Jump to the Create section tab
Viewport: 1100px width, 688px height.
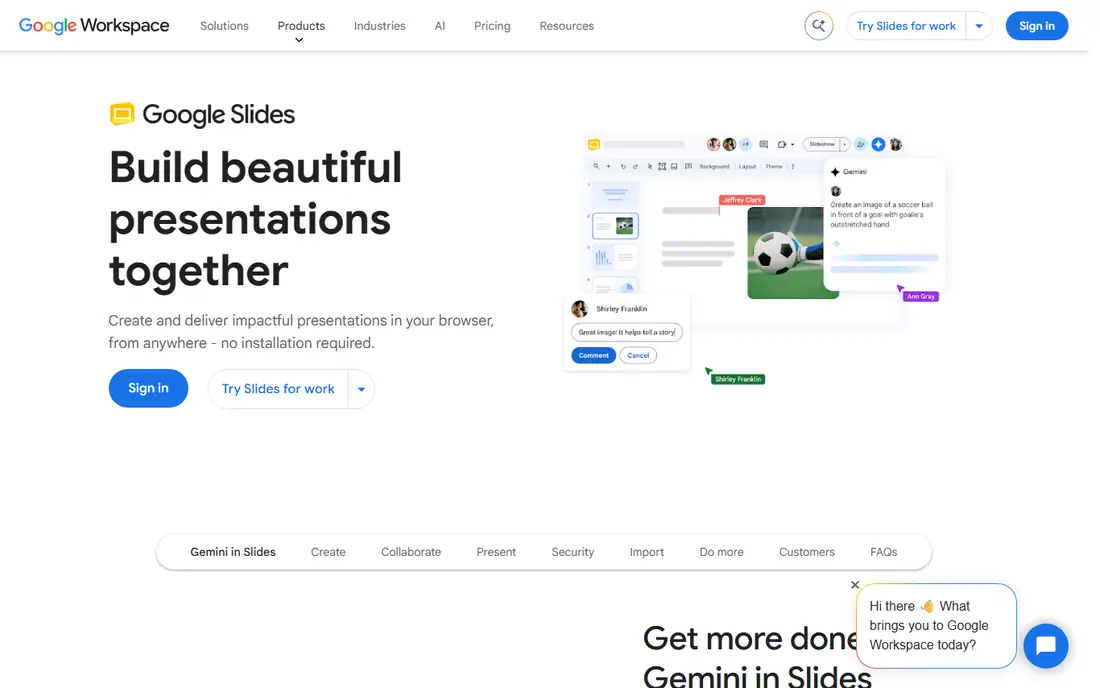(x=328, y=552)
